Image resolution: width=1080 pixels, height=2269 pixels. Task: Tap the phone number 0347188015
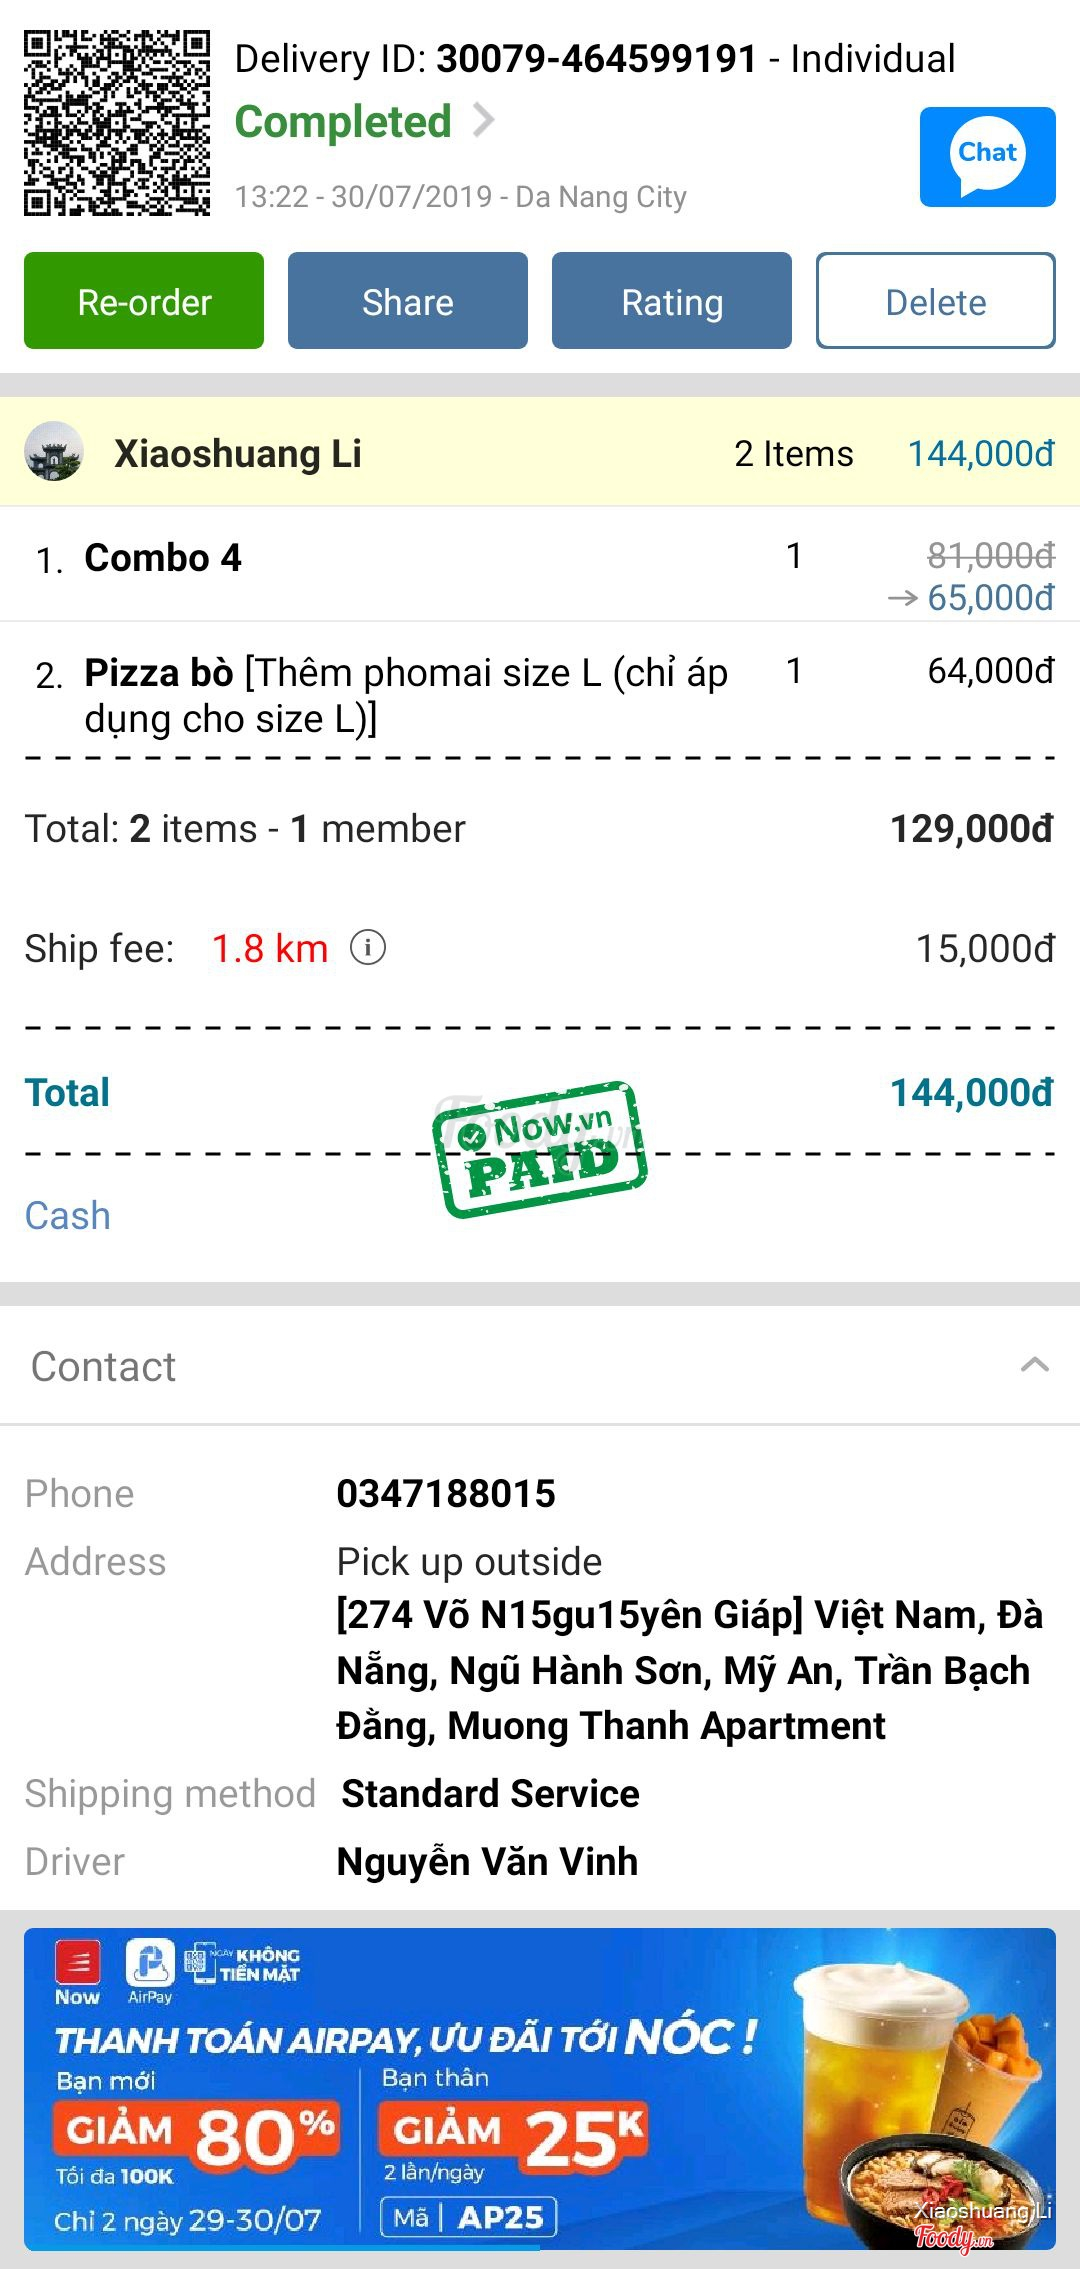446,1493
